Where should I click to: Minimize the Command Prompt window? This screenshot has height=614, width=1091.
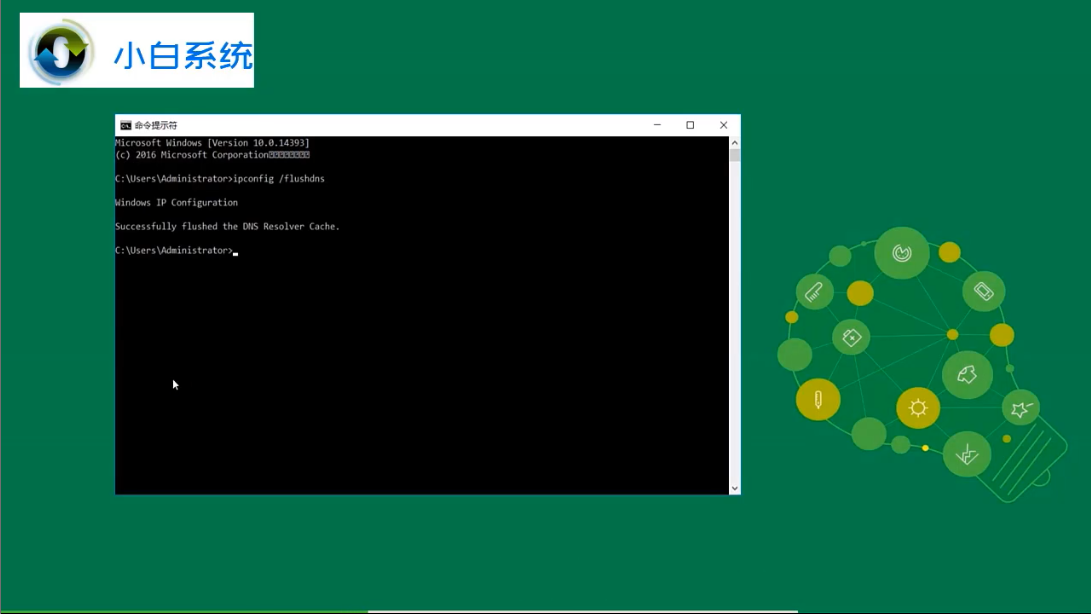coord(657,125)
